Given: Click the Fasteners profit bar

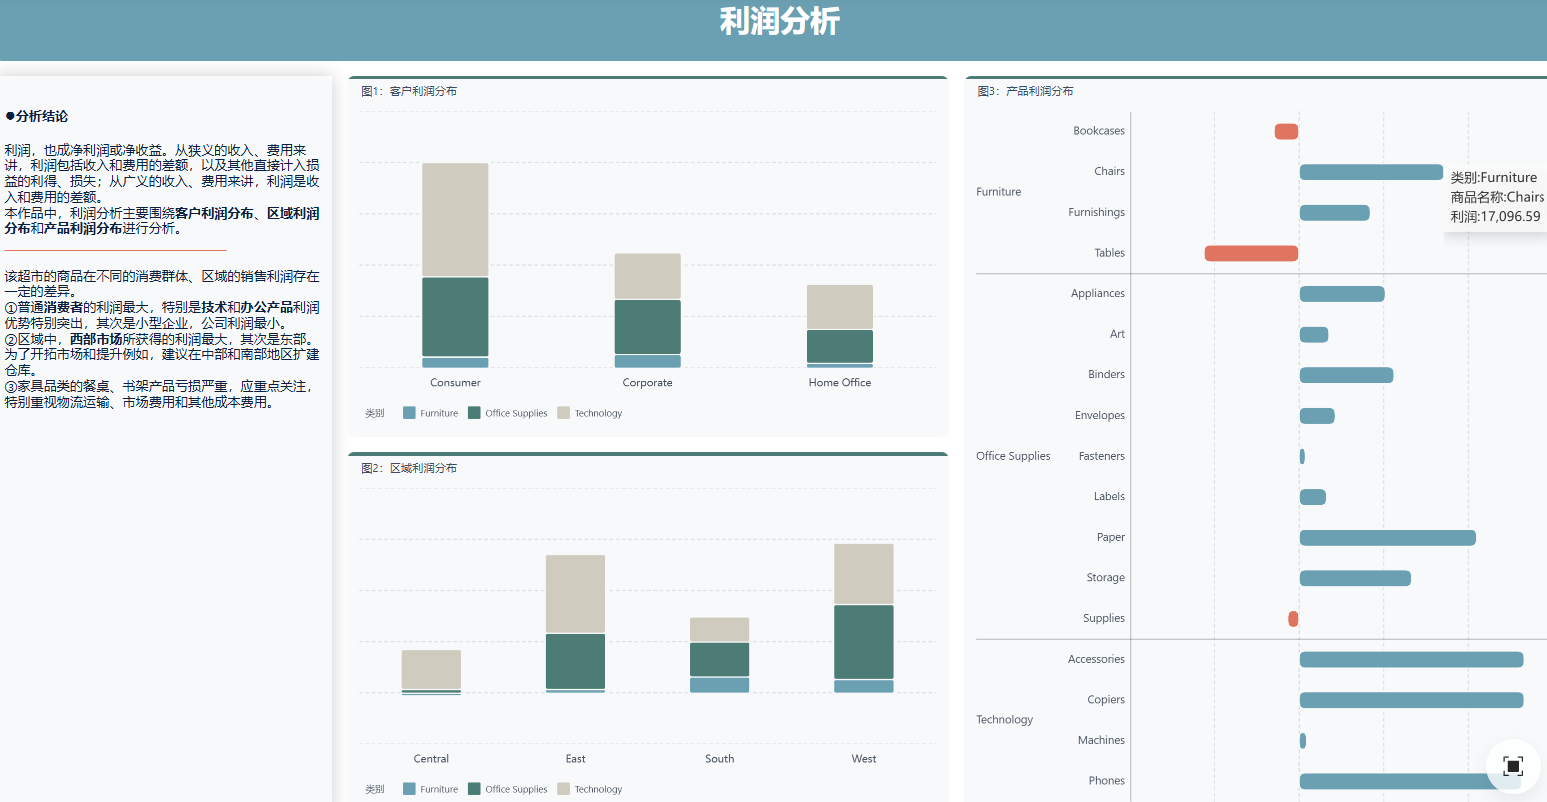Looking at the screenshot, I should click(1302, 456).
